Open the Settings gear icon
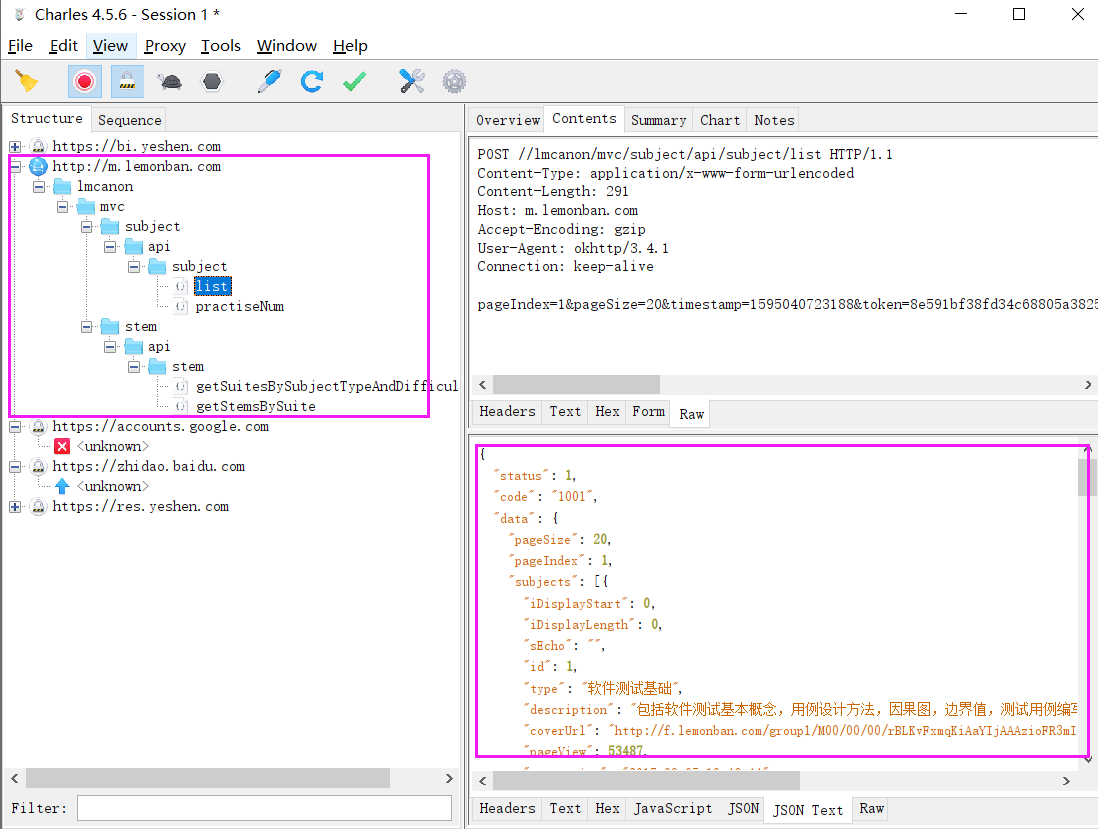Screen dimensions: 1098x829 (x=454, y=81)
